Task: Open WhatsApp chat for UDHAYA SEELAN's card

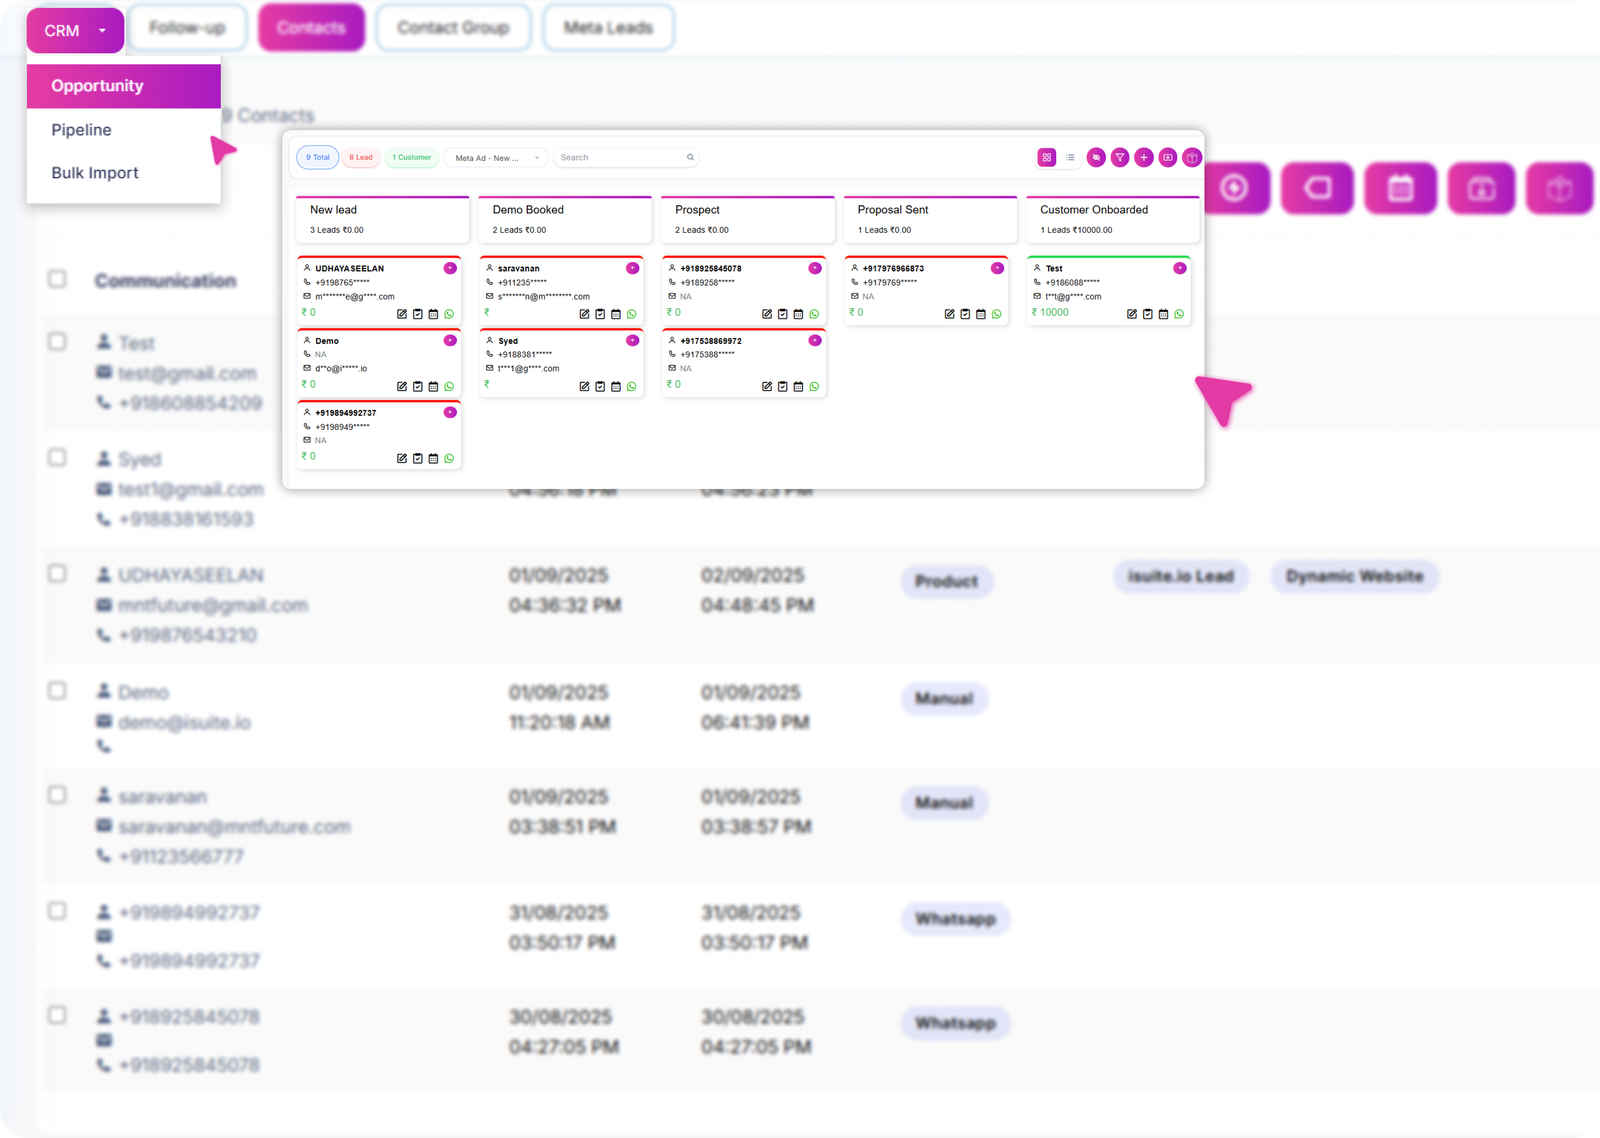Action: (x=449, y=314)
